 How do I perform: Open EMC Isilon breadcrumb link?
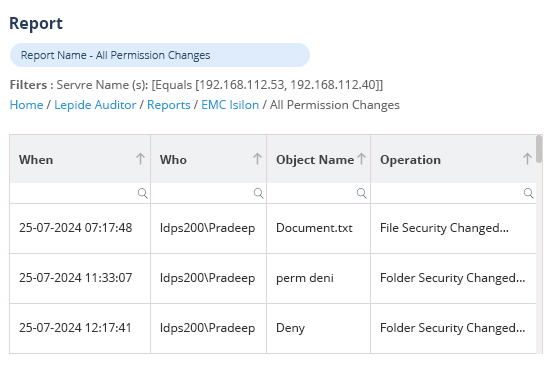coord(230,105)
